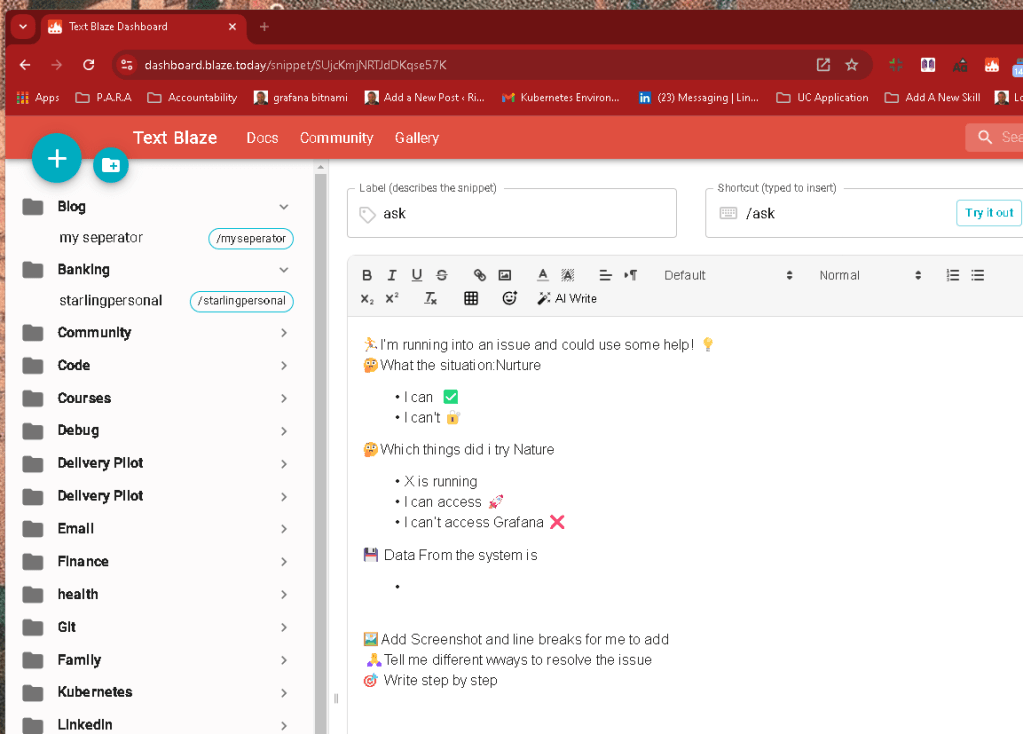The width and height of the screenshot is (1023, 734).
Task: Open the Normal size dropdown
Action: click(x=870, y=275)
